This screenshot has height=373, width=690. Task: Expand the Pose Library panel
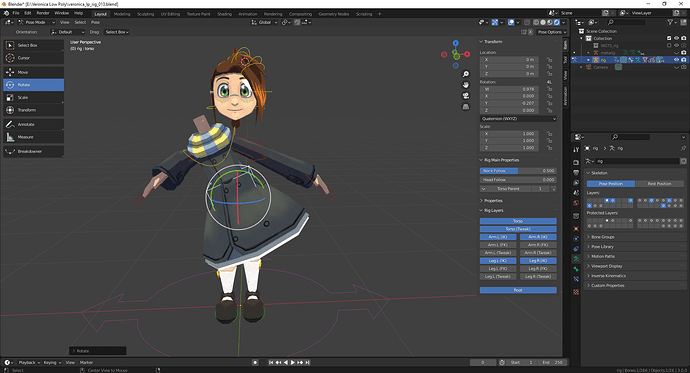pyautogui.click(x=602, y=247)
